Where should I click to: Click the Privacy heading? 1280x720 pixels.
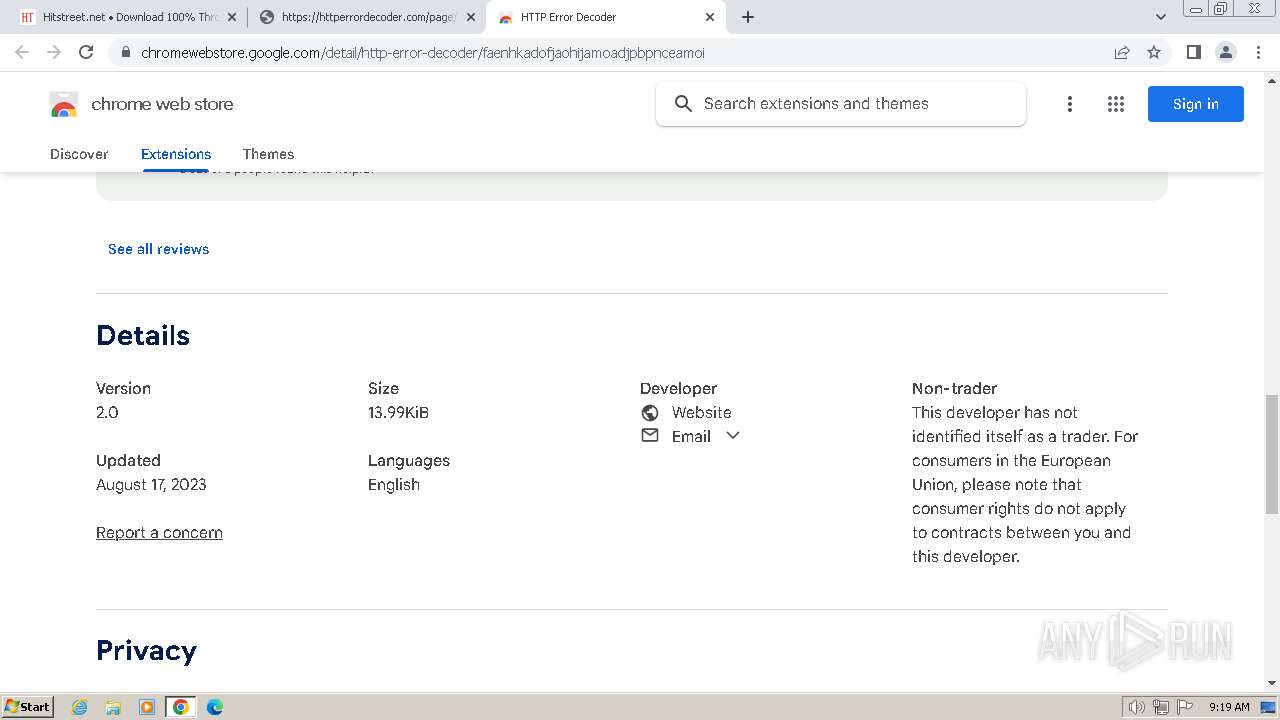(146, 651)
